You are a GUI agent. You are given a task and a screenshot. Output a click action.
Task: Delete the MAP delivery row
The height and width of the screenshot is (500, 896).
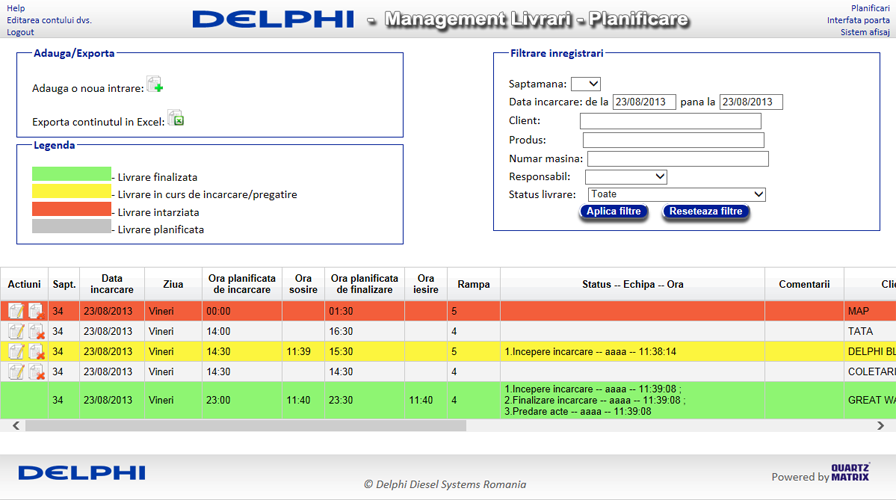coord(37,311)
